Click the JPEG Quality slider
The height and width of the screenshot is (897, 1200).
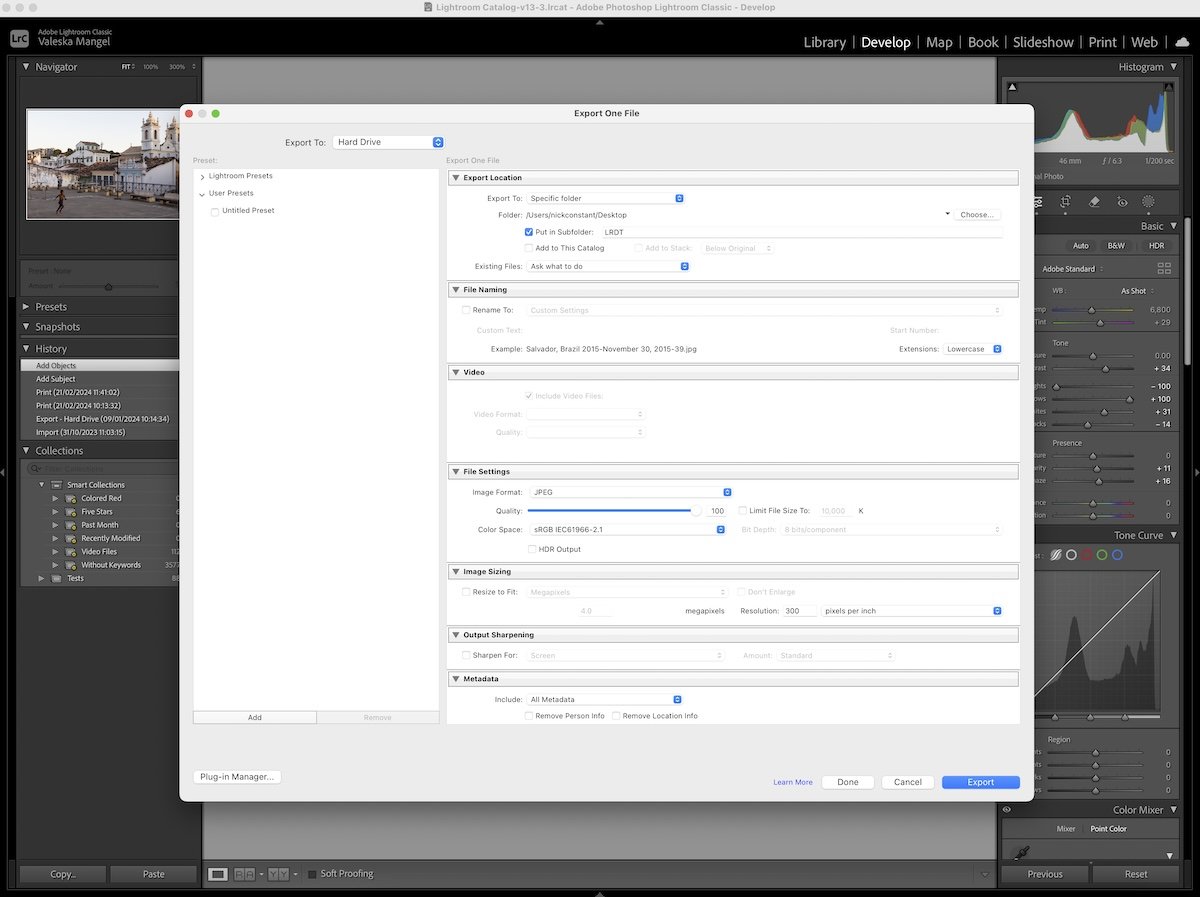pos(612,511)
